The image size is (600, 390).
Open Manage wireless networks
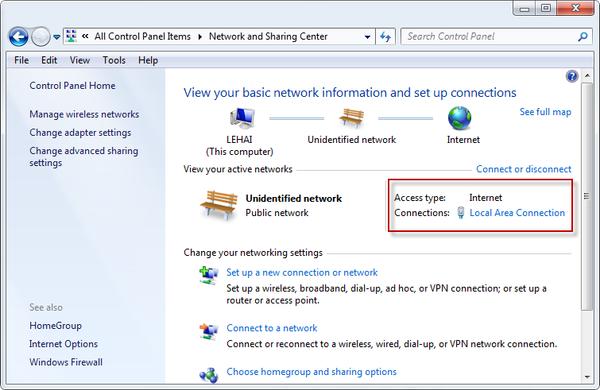pos(84,114)
